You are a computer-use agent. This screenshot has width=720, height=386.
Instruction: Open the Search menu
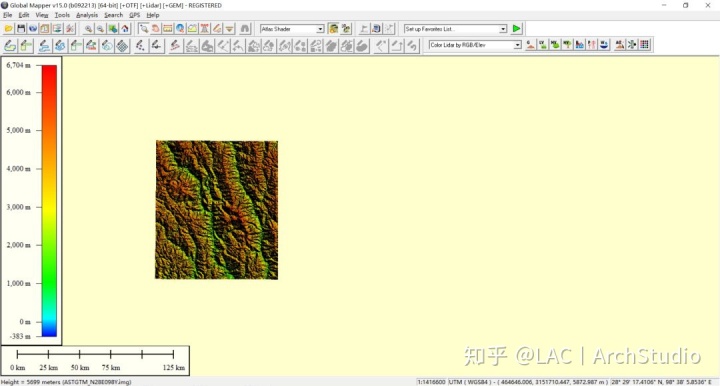(113, 15)
